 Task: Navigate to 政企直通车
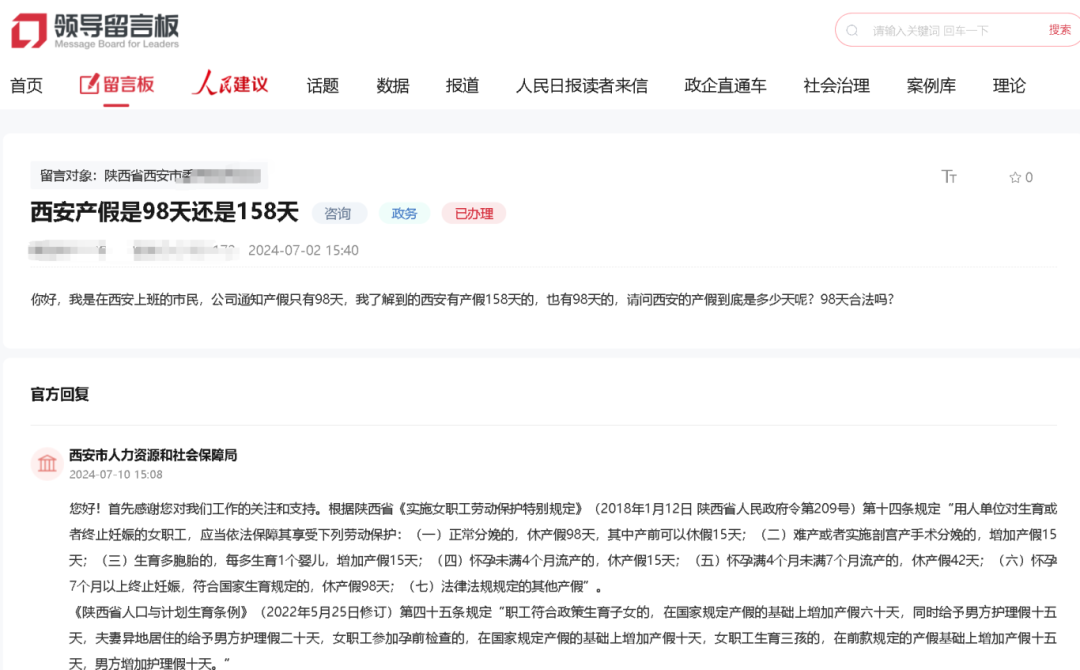pos(725,86)
